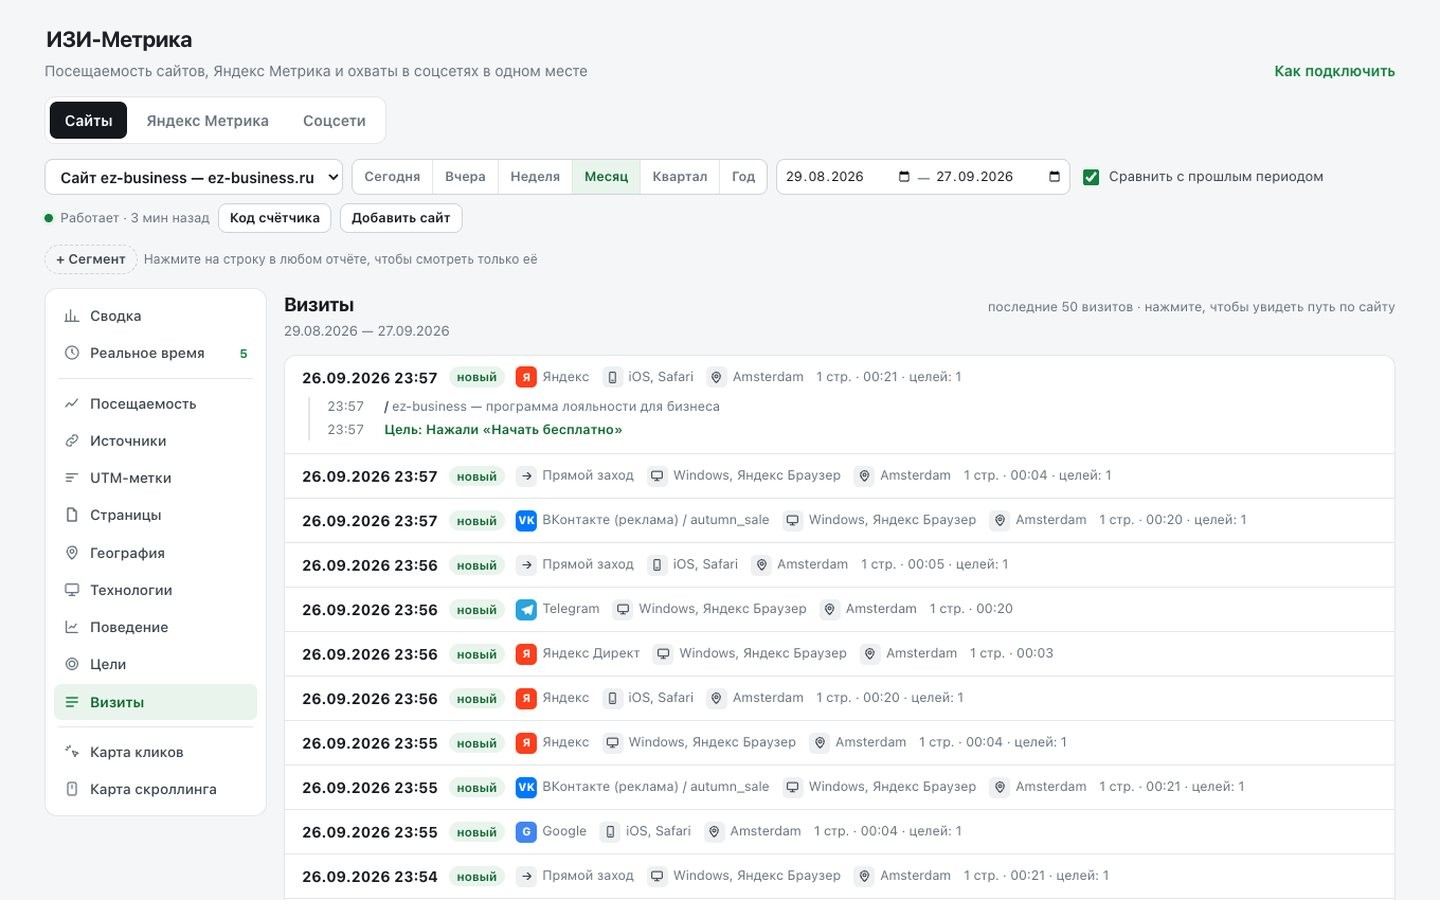The height and width of the screenshot is (900, 1440).
Task: Click the goal text Нажали «Начать бесплатно»
Action: click(x=503, y=430)
